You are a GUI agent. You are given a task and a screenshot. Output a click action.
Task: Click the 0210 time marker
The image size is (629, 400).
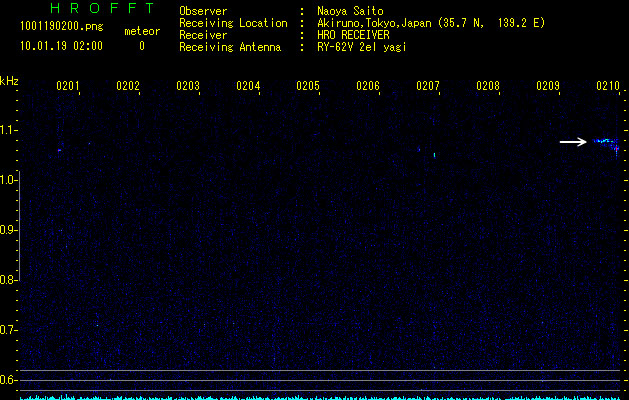pyautogui.click(x=608, y=87)
